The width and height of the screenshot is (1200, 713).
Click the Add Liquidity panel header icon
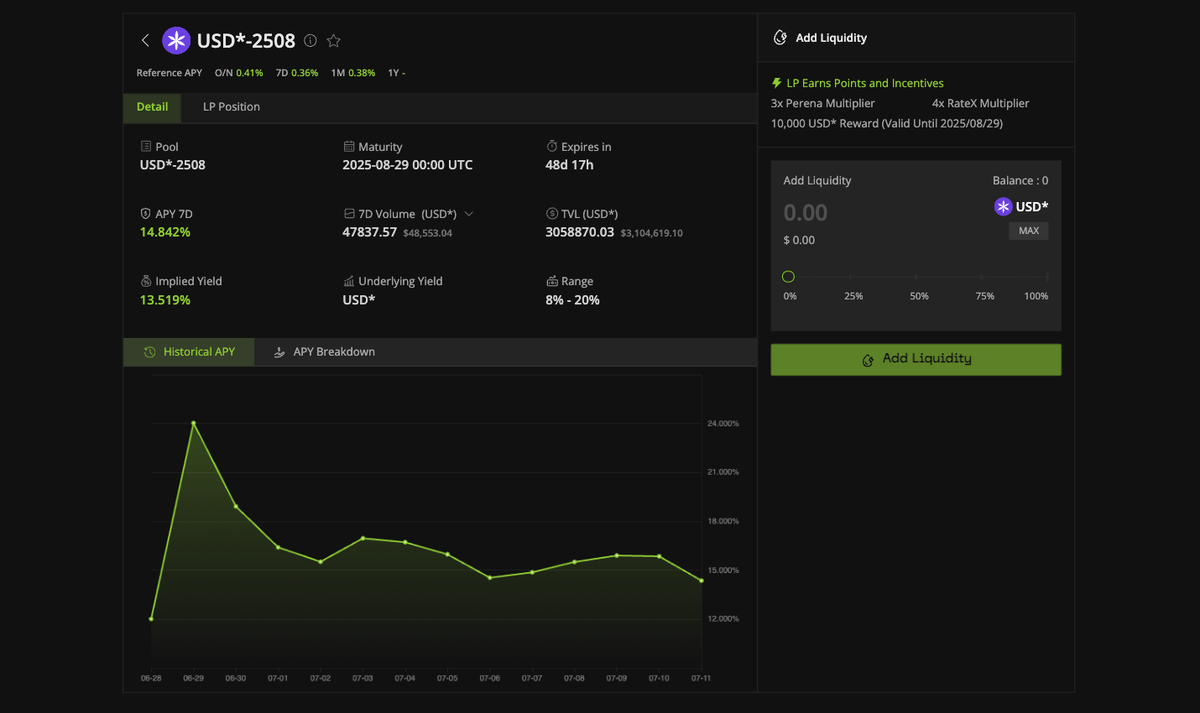pos(780,38)
